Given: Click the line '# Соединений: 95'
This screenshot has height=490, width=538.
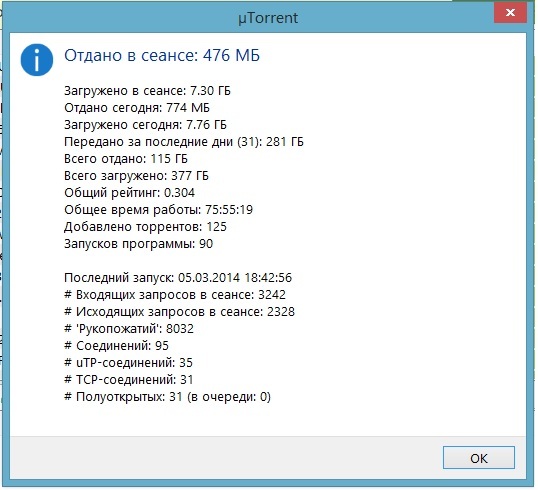Looking at the screenshot, I should 117,346.
